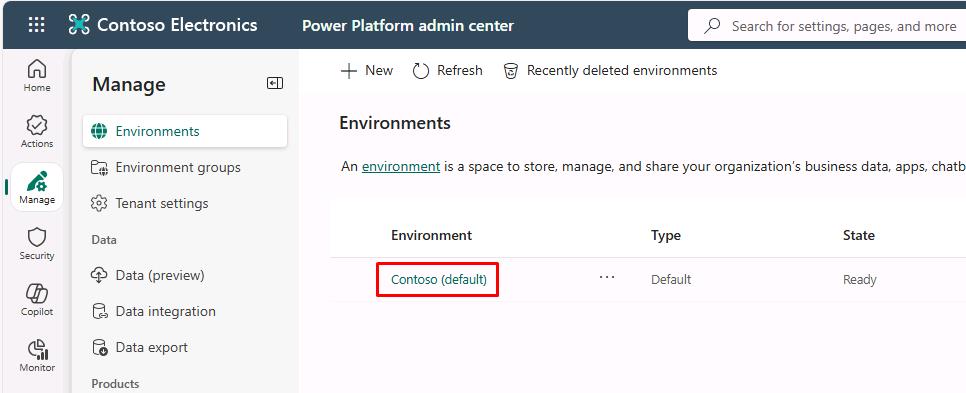This screenshot has height=393, width=966.
Task: Sort by the Environment column header
Action: (x=431, y=235)
